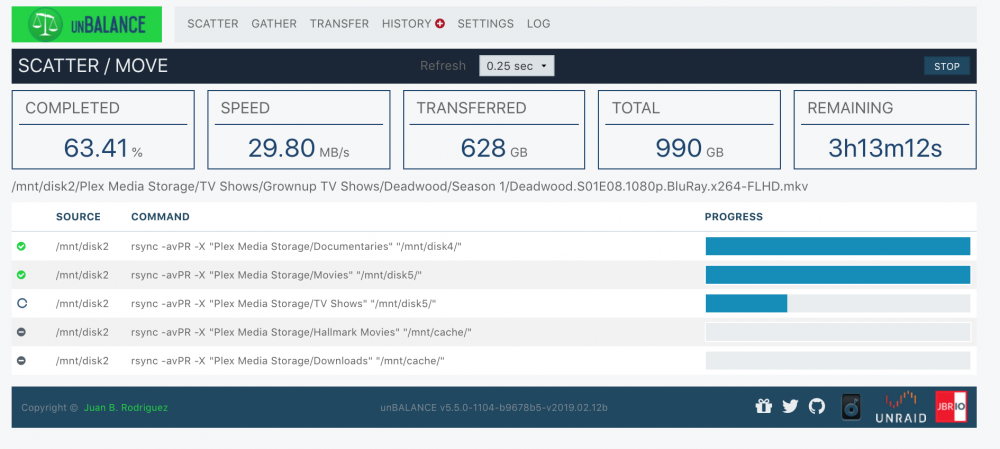Image resolution: width=1000 pixels, height=449 pixels.
Task: Click the SOURCE column header
Action: pyautogui.click(x=78, y=217)
